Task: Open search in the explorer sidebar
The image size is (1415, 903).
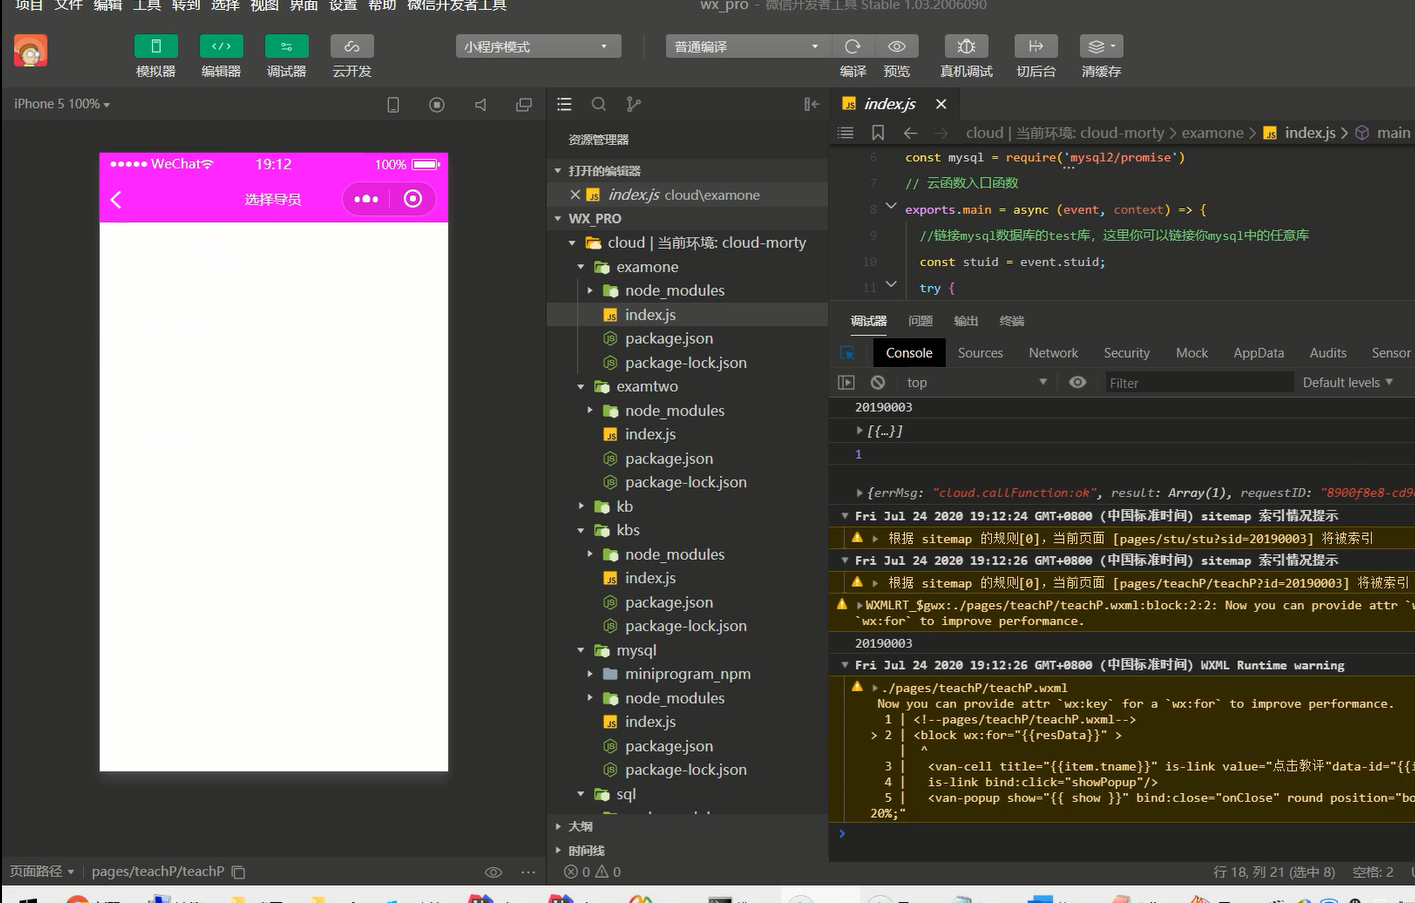Action: click(599, 104)
